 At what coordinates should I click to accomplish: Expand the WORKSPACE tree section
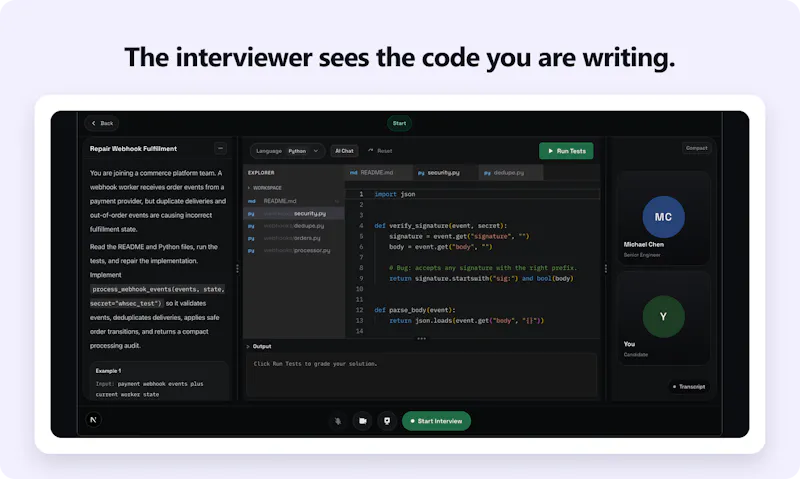pyautogui.click(x=265, y=188)
